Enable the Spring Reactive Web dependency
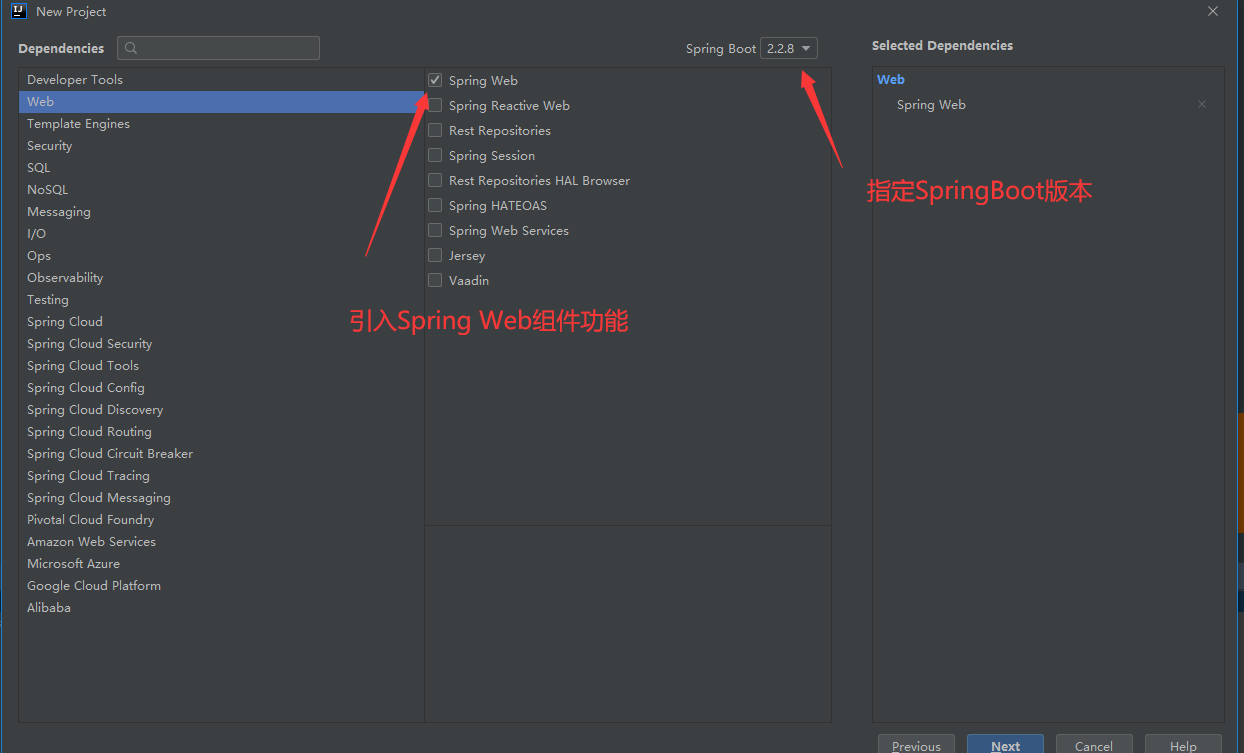 (x=435, y=105)
